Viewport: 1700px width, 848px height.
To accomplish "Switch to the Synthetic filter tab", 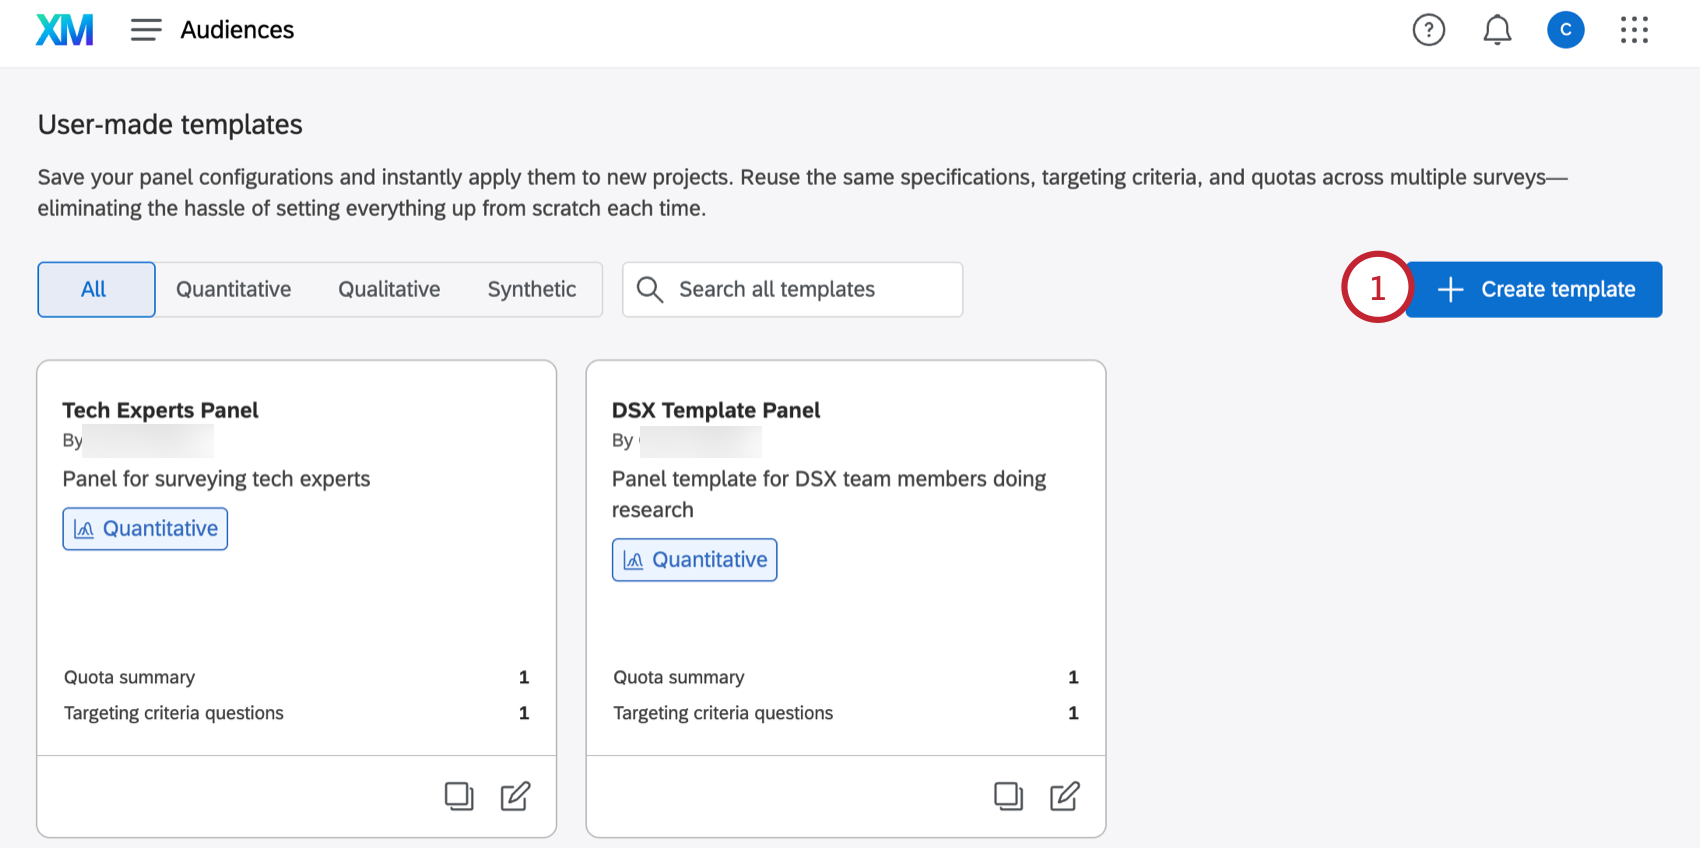I will point(531,290).
